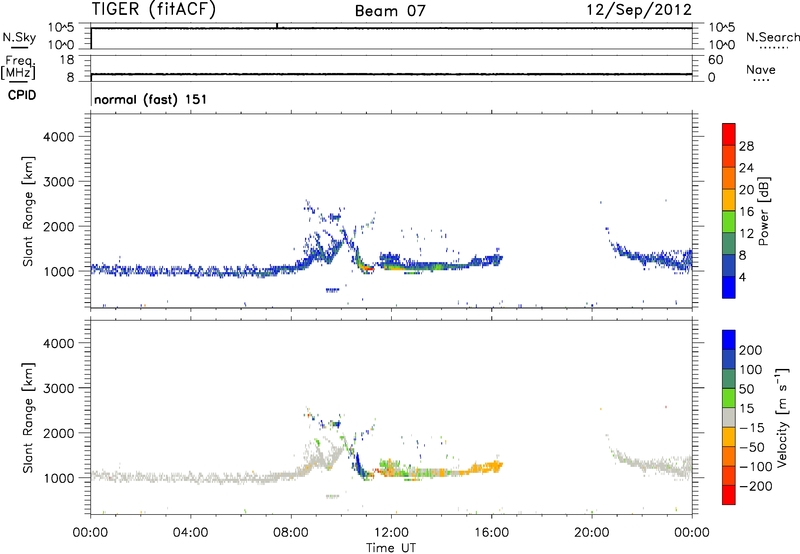Click the date '12/Sep/2012'
Viewport: 800px width, 554px height.
pos(639,10)
